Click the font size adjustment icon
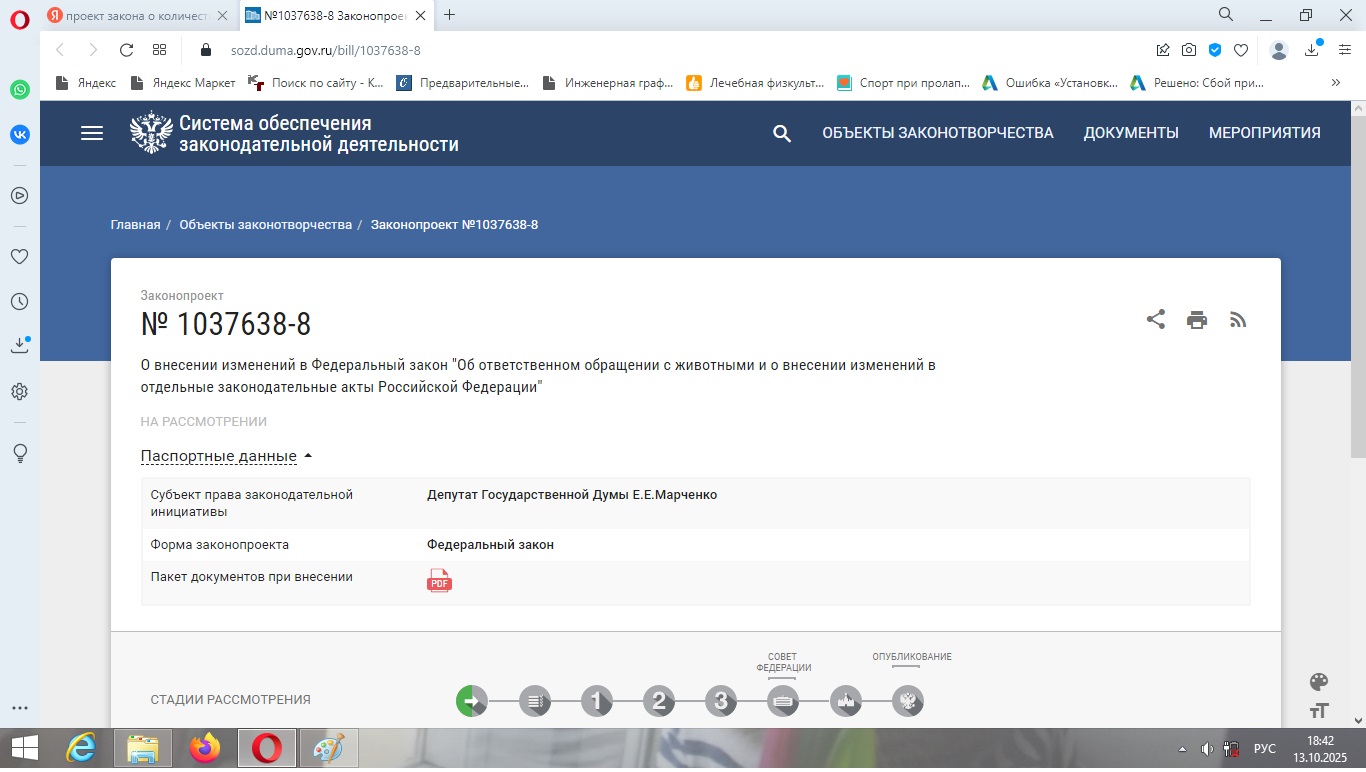This screenshot has width=1366, height=772. coord(1319,710)
